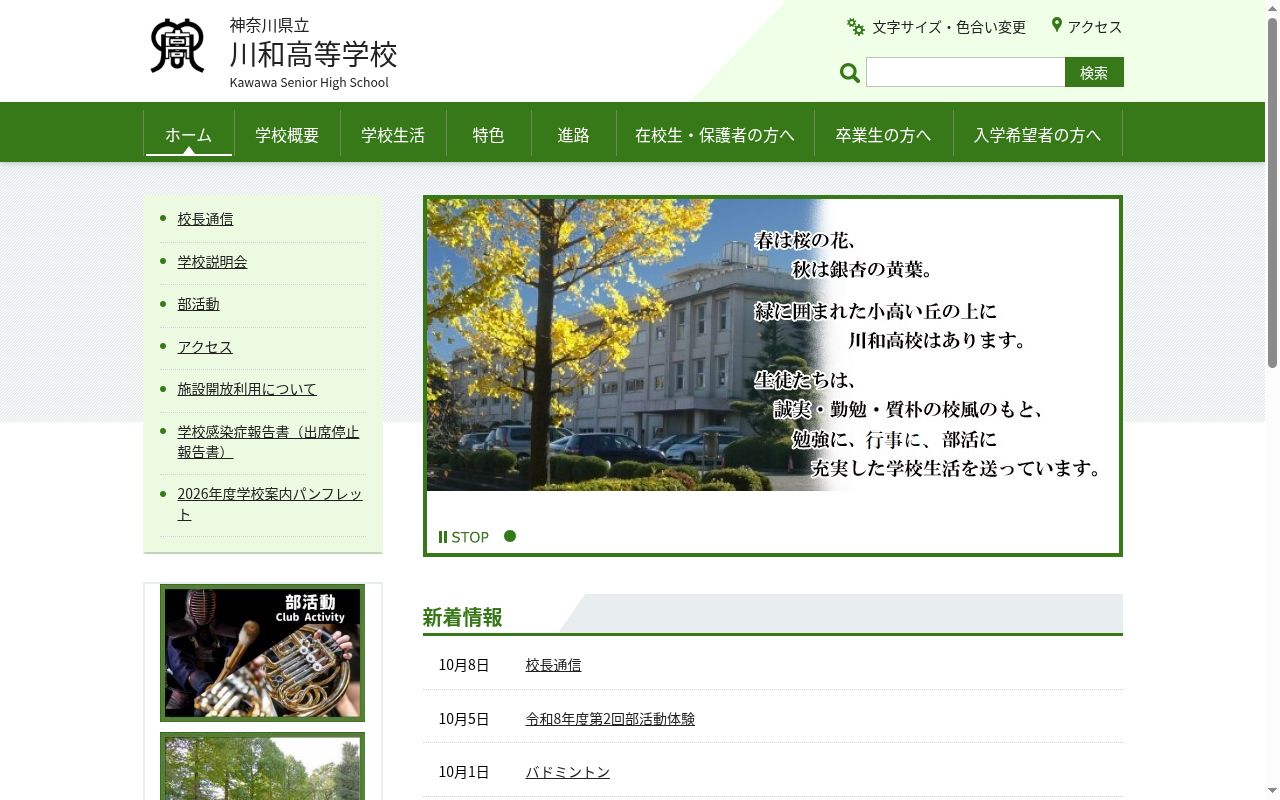Click the tree photo banner below Club Activity

pos(262,766)
